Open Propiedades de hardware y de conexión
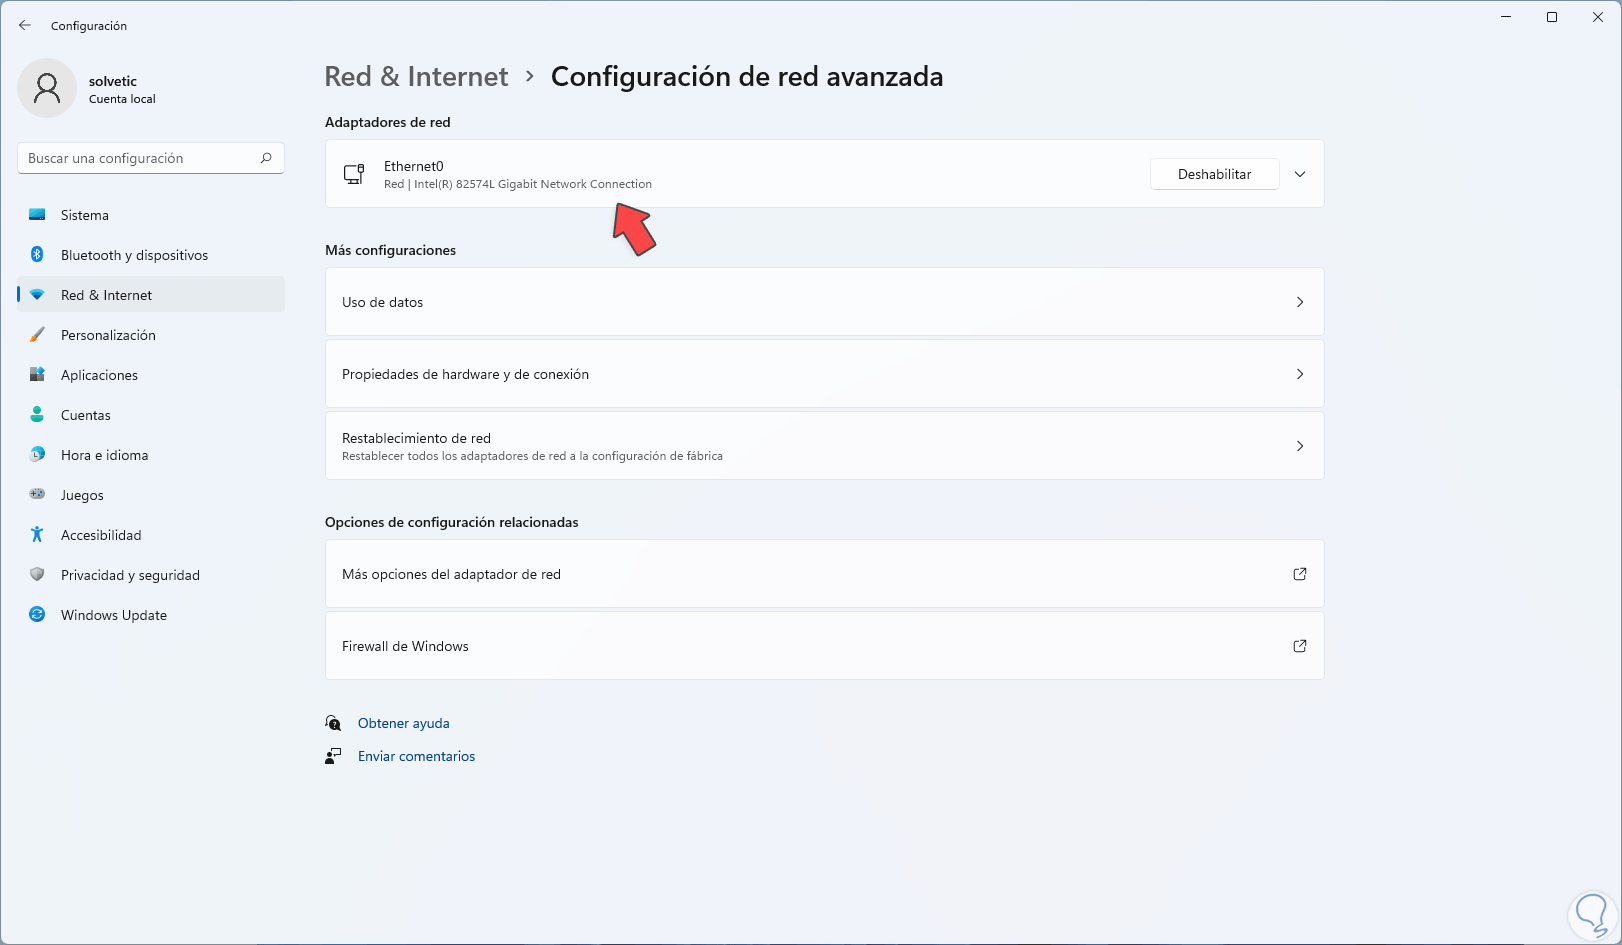The height and width of the screenshot is (945, 1622). coord(825,374)
